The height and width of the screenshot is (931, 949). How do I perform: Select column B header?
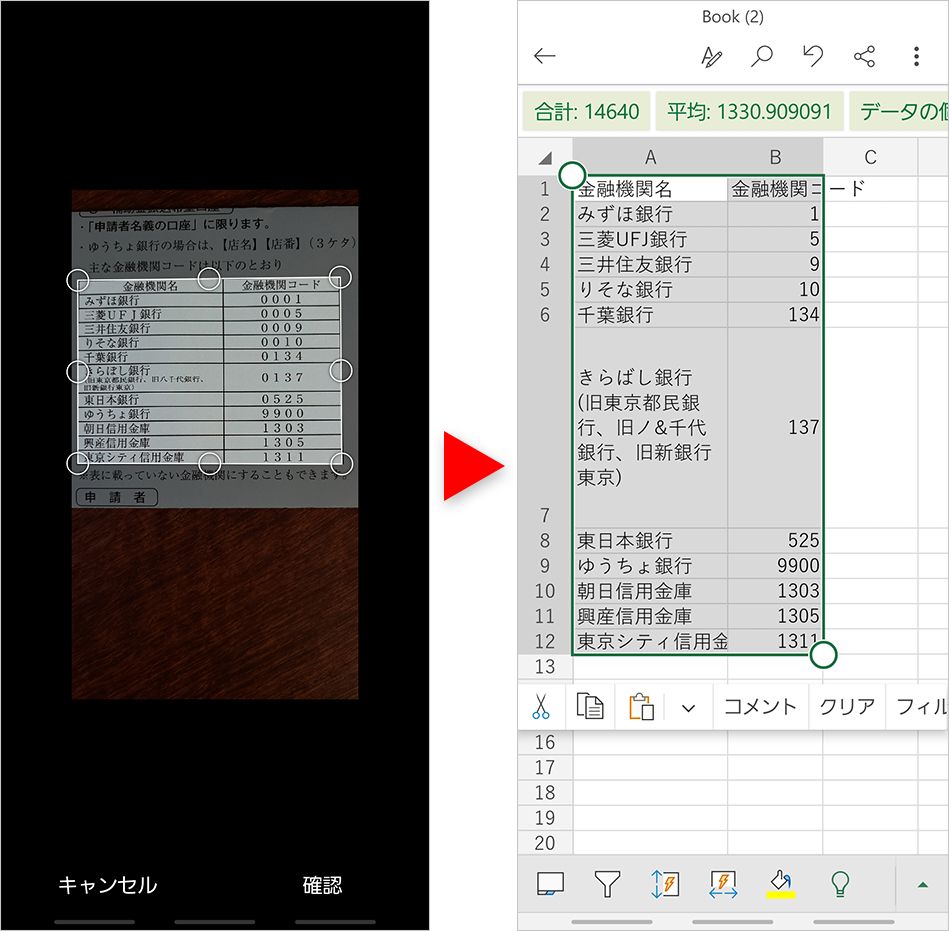click(x=775, y=157)
